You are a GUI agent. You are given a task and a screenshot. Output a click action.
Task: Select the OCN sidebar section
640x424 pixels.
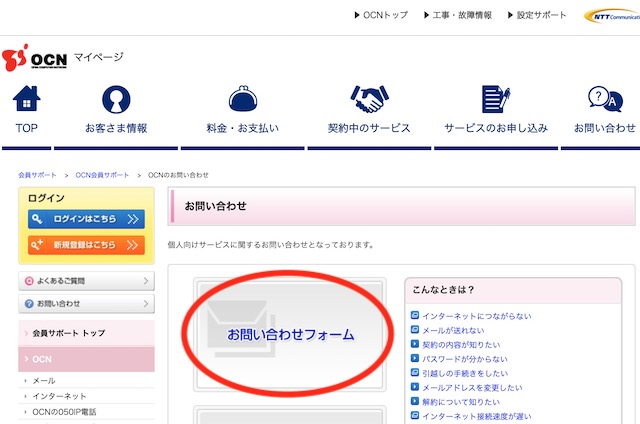tap(86, 359)
